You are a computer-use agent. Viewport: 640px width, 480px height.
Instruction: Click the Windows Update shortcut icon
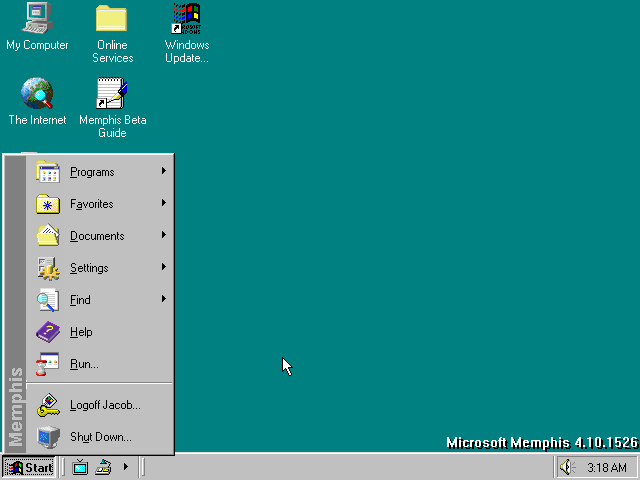(187, 19)
